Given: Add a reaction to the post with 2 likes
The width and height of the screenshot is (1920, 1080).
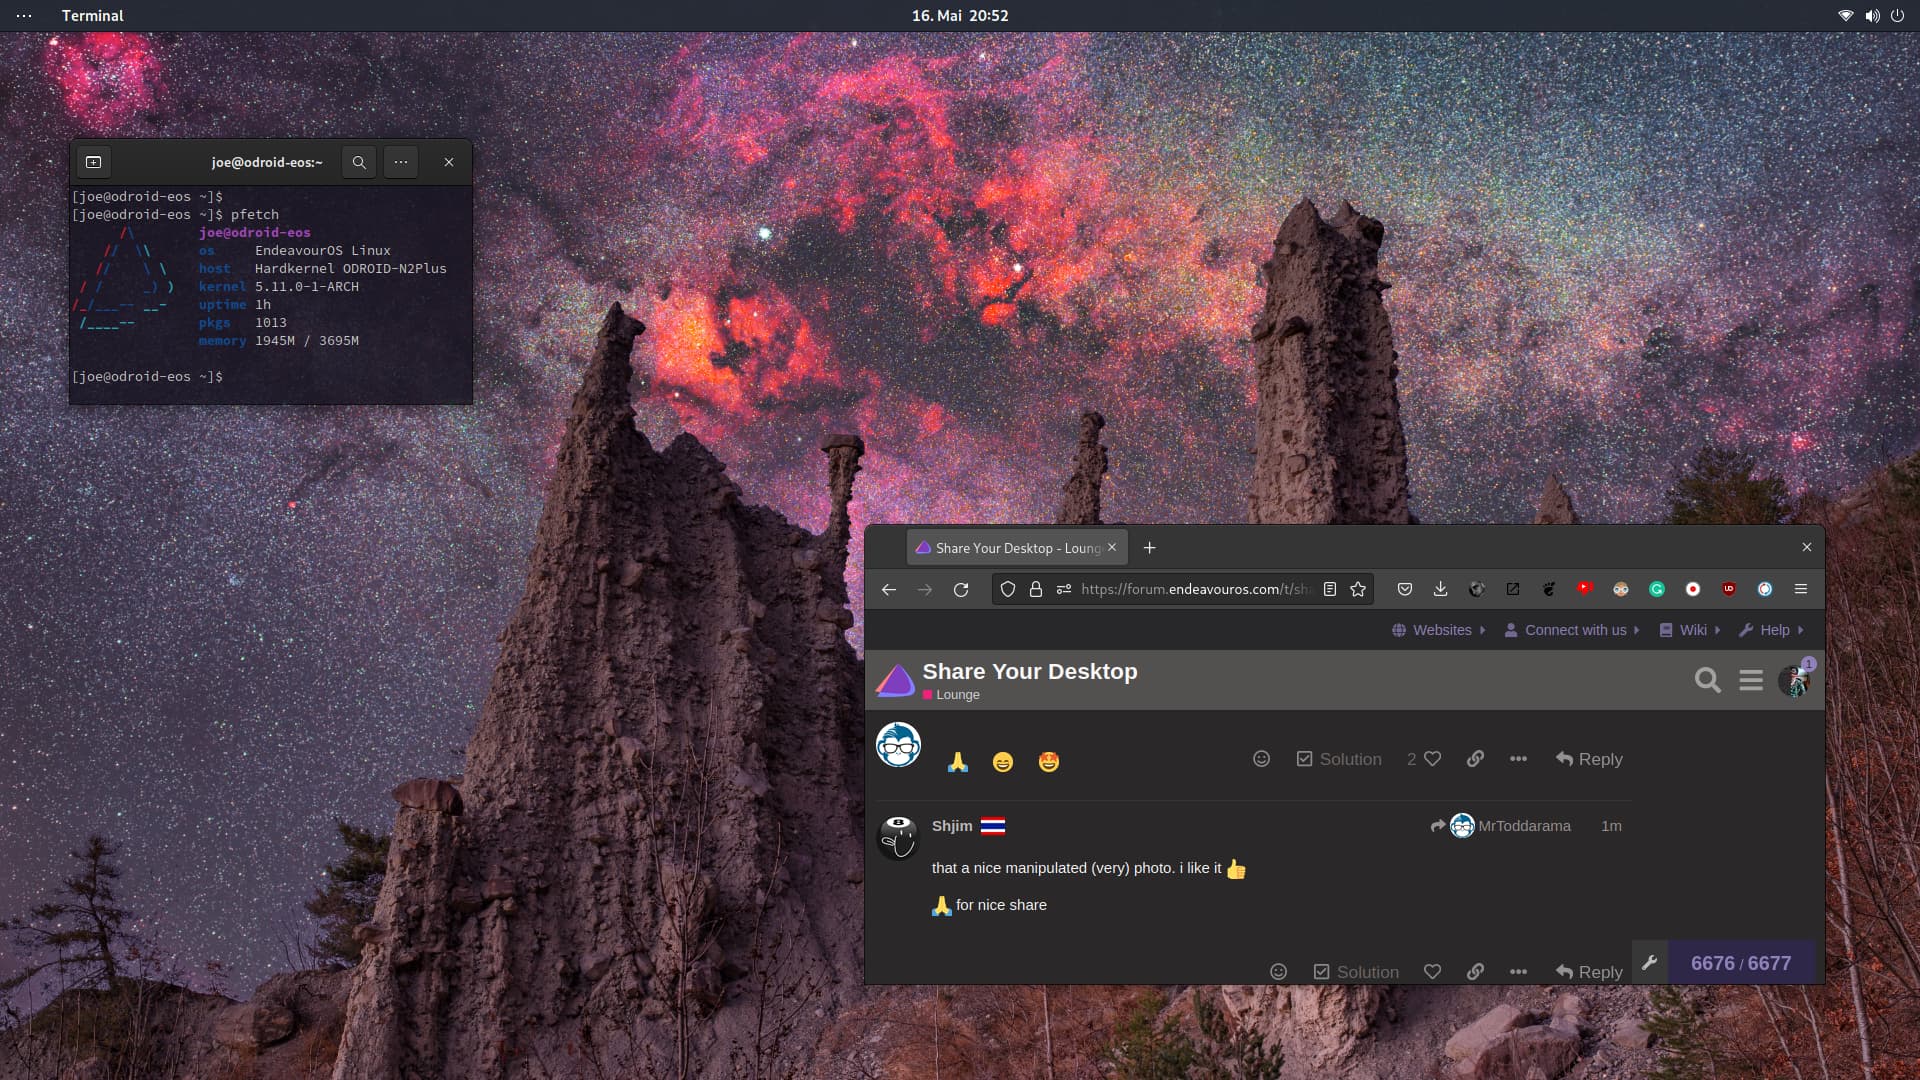Looking at the screenshot, I should (x=1262, y=759).
